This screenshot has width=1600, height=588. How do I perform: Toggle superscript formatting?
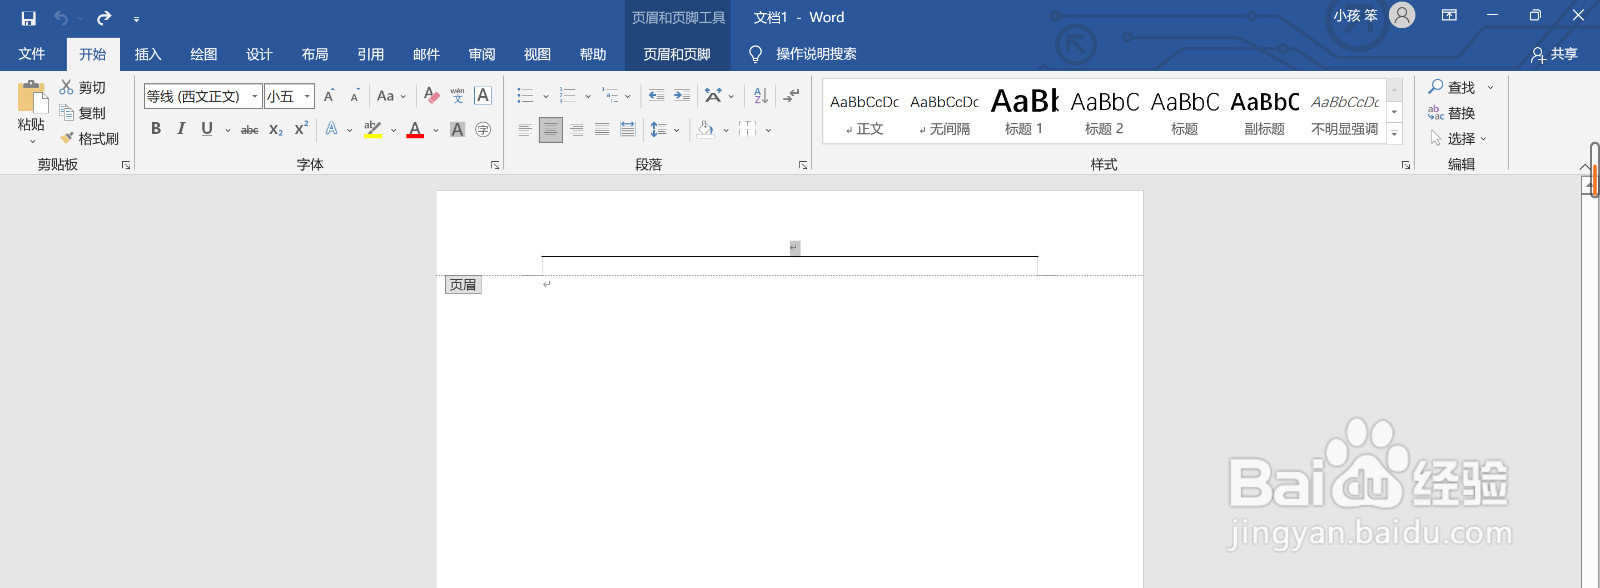[x=301, y=129]
